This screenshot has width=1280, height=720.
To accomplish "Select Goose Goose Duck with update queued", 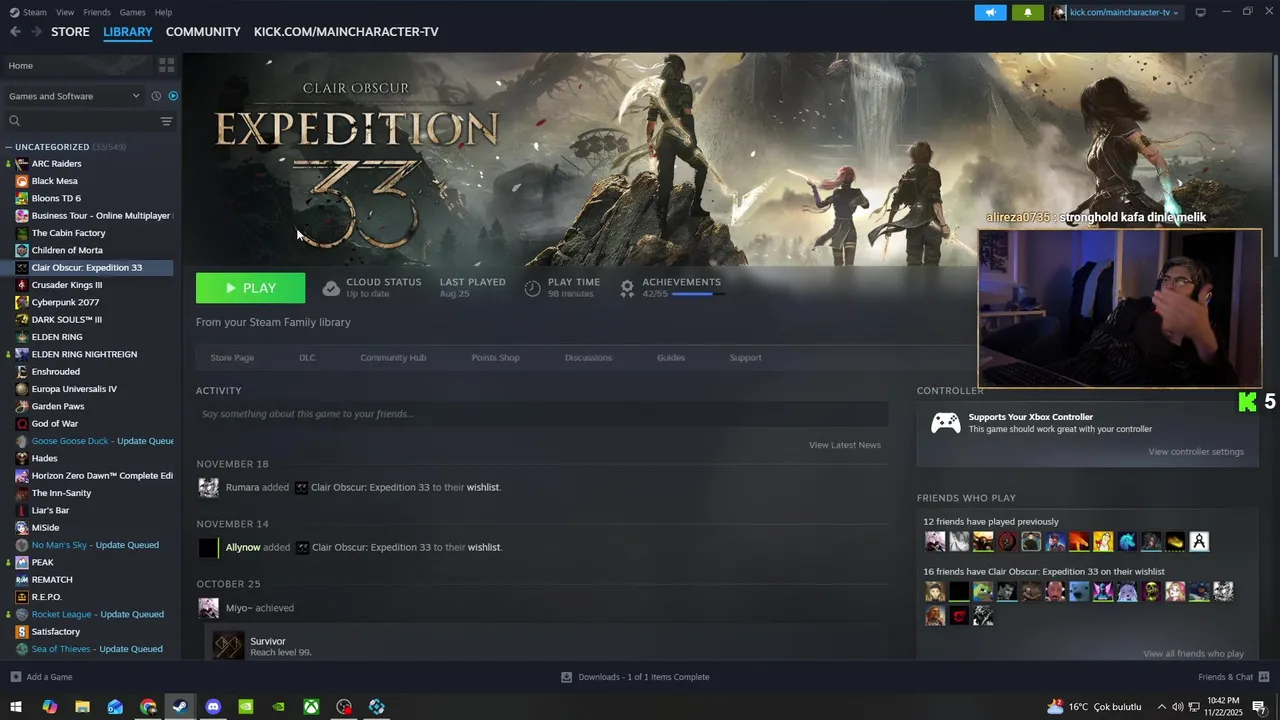I will [x=92, y=441].
